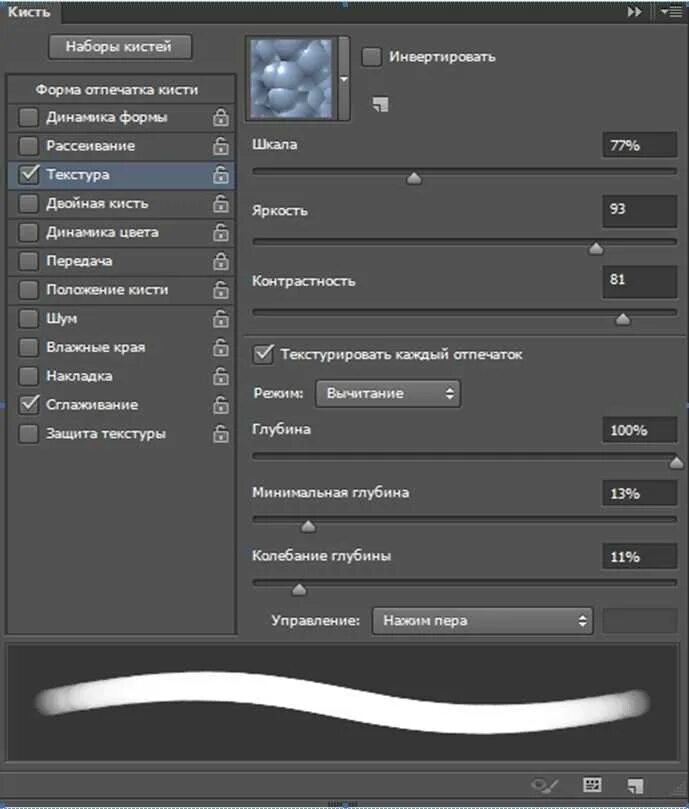Enable the Шум checkbox
Screen dimensions: 689x809
pyautogui.click(x=28, y=319)
